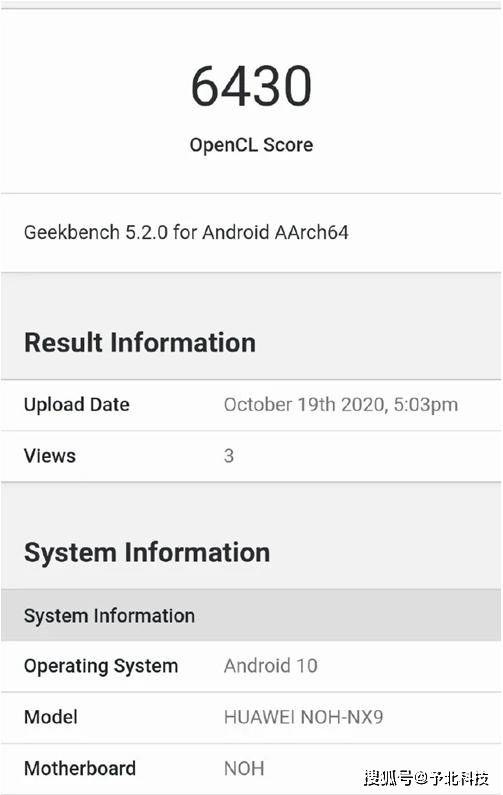The width and height of the screenshot is (503, 795).
Task: Click the 5:03pm upload time
Action: tap(425, 405)
